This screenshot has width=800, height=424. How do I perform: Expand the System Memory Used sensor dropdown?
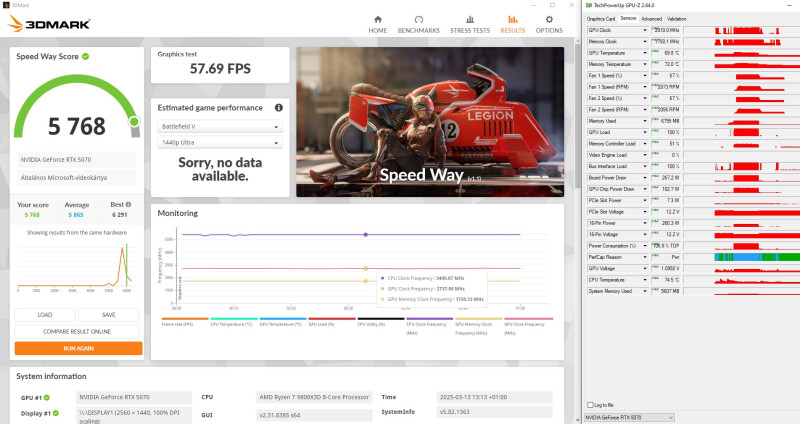(x=645, y=291)
